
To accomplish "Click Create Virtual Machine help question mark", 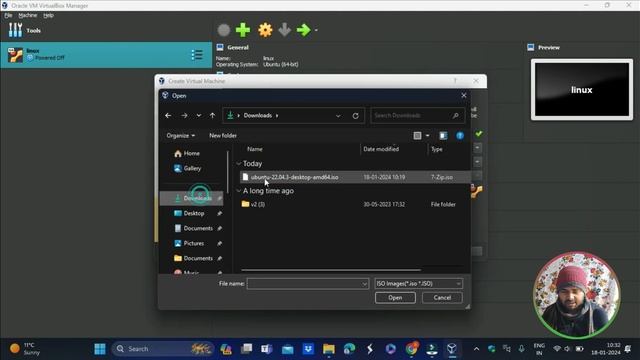I will tap(455, 81).
